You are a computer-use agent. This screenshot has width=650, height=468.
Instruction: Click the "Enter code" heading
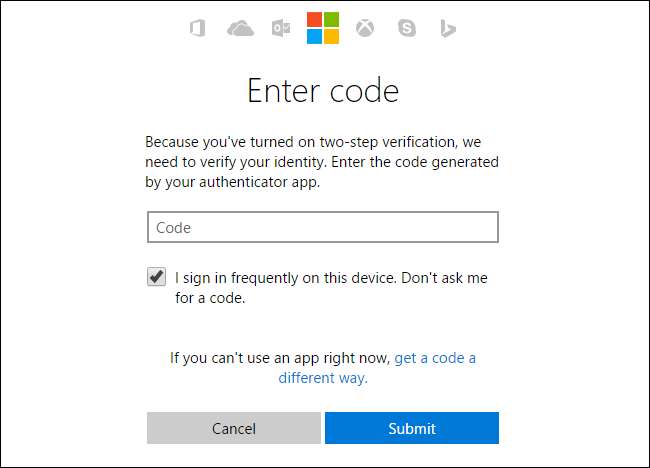pyautogui.click(x=323, y=91)
